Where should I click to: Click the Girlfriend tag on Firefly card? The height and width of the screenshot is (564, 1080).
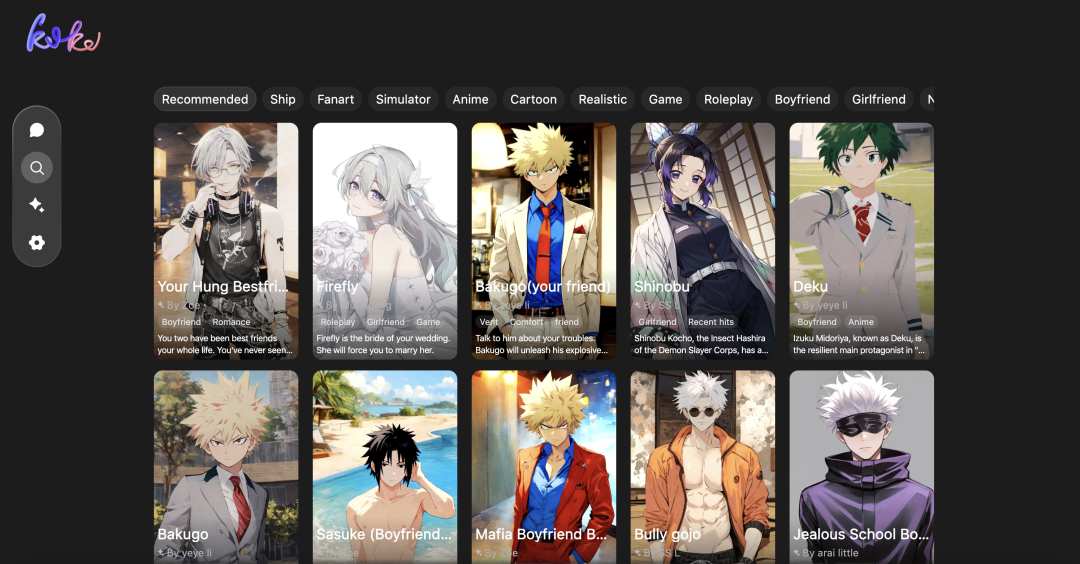pyautogui.click(x=386, y=322)
